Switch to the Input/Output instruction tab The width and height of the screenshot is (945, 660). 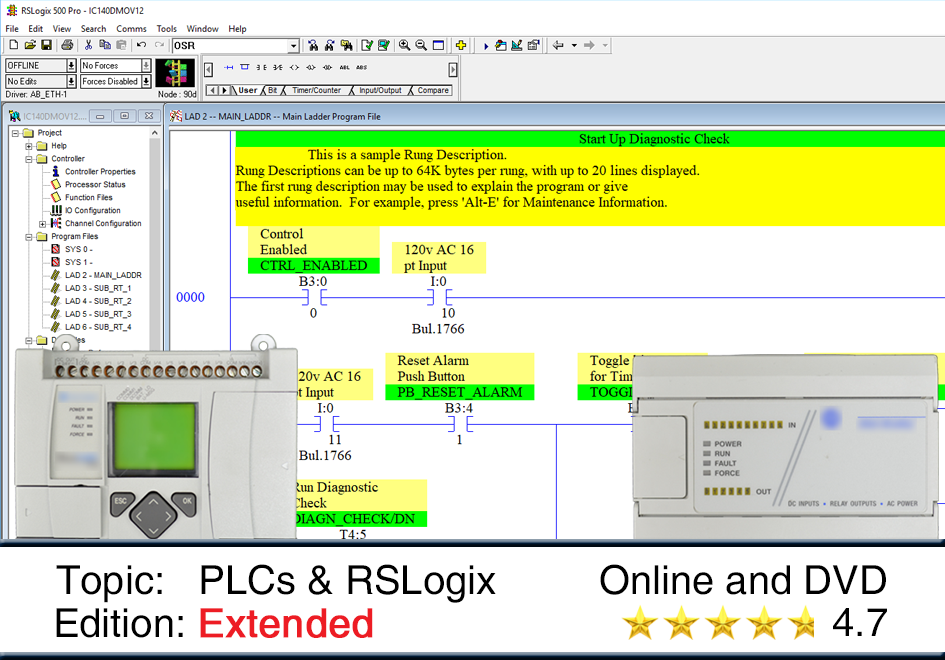point(380,90)
